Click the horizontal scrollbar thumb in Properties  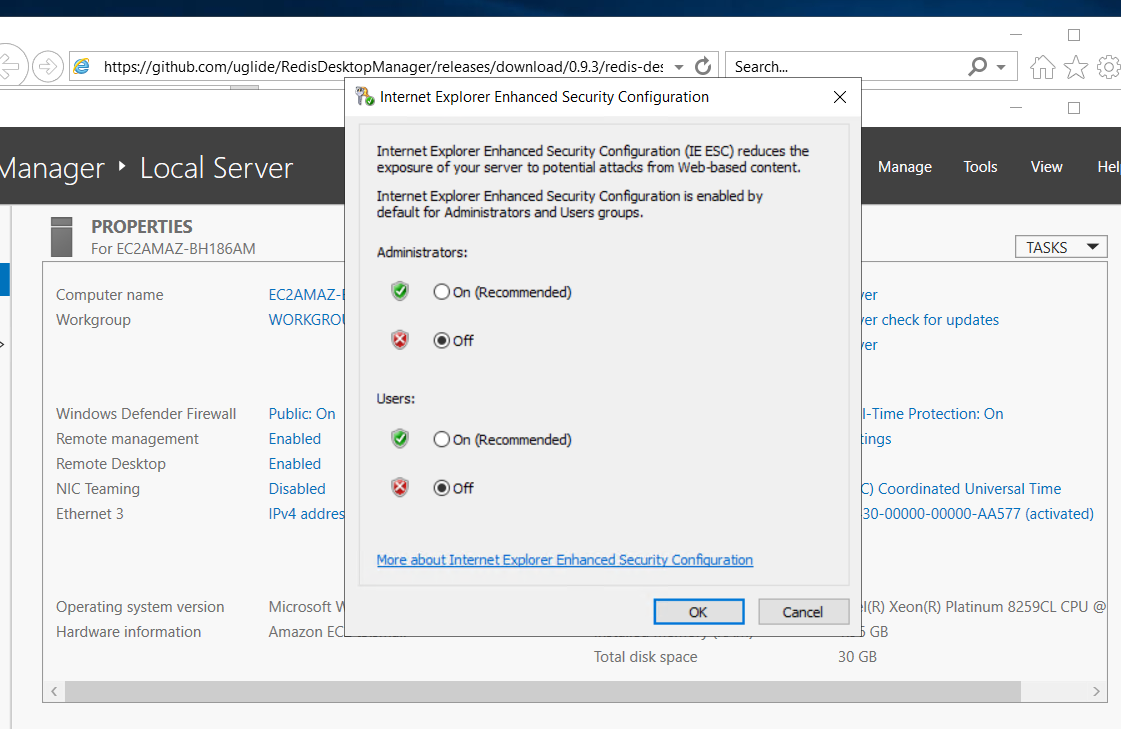click(543, 691)
